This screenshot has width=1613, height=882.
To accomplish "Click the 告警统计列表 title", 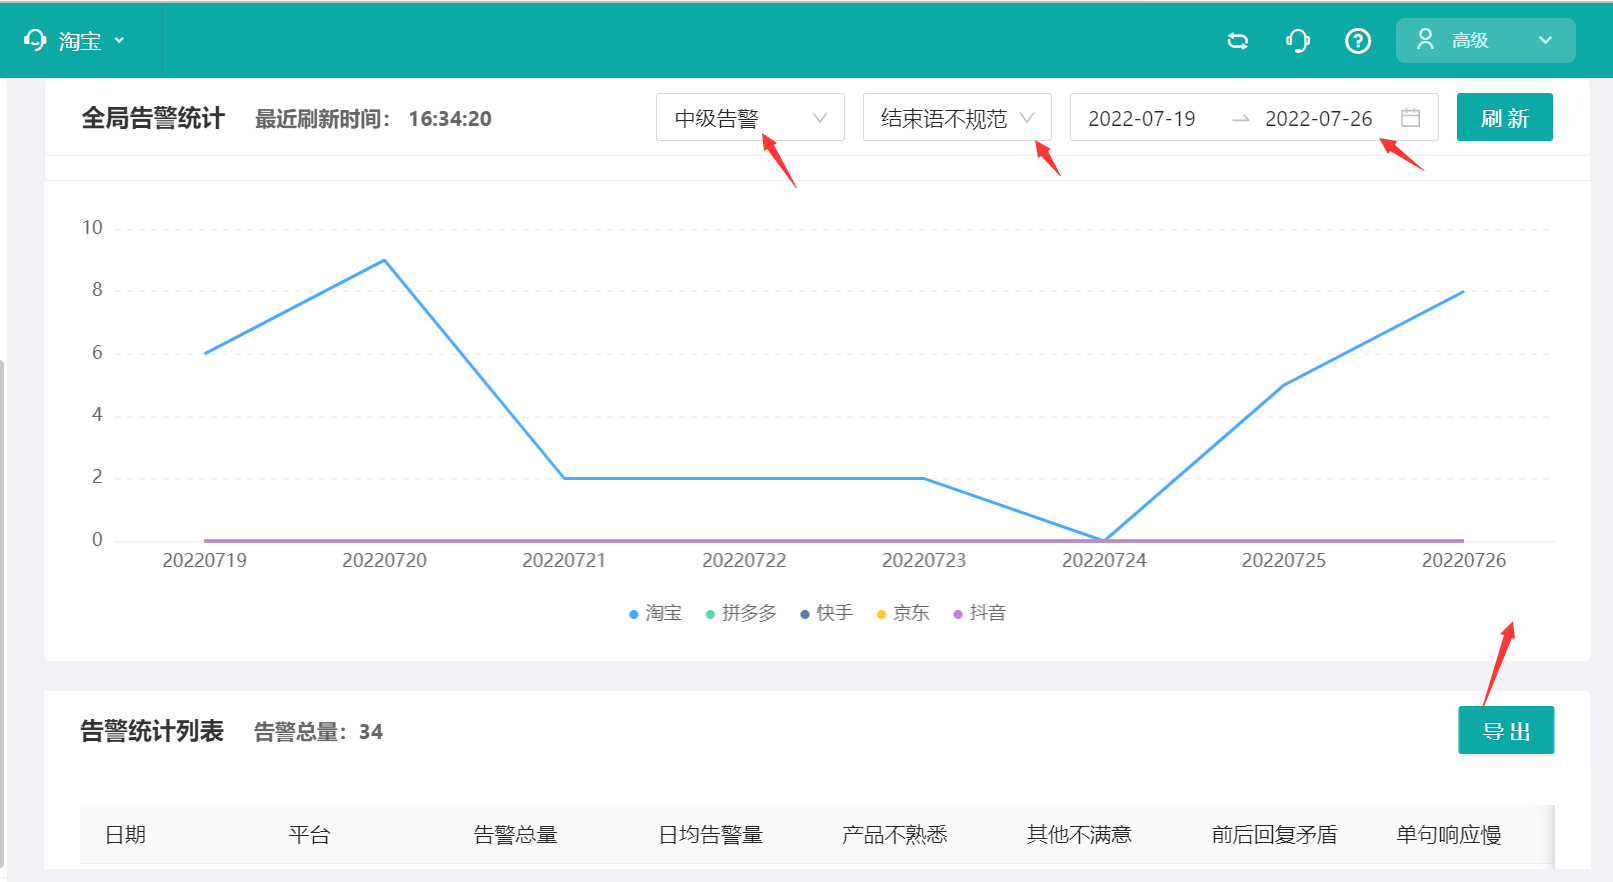I will coord(152,731).
